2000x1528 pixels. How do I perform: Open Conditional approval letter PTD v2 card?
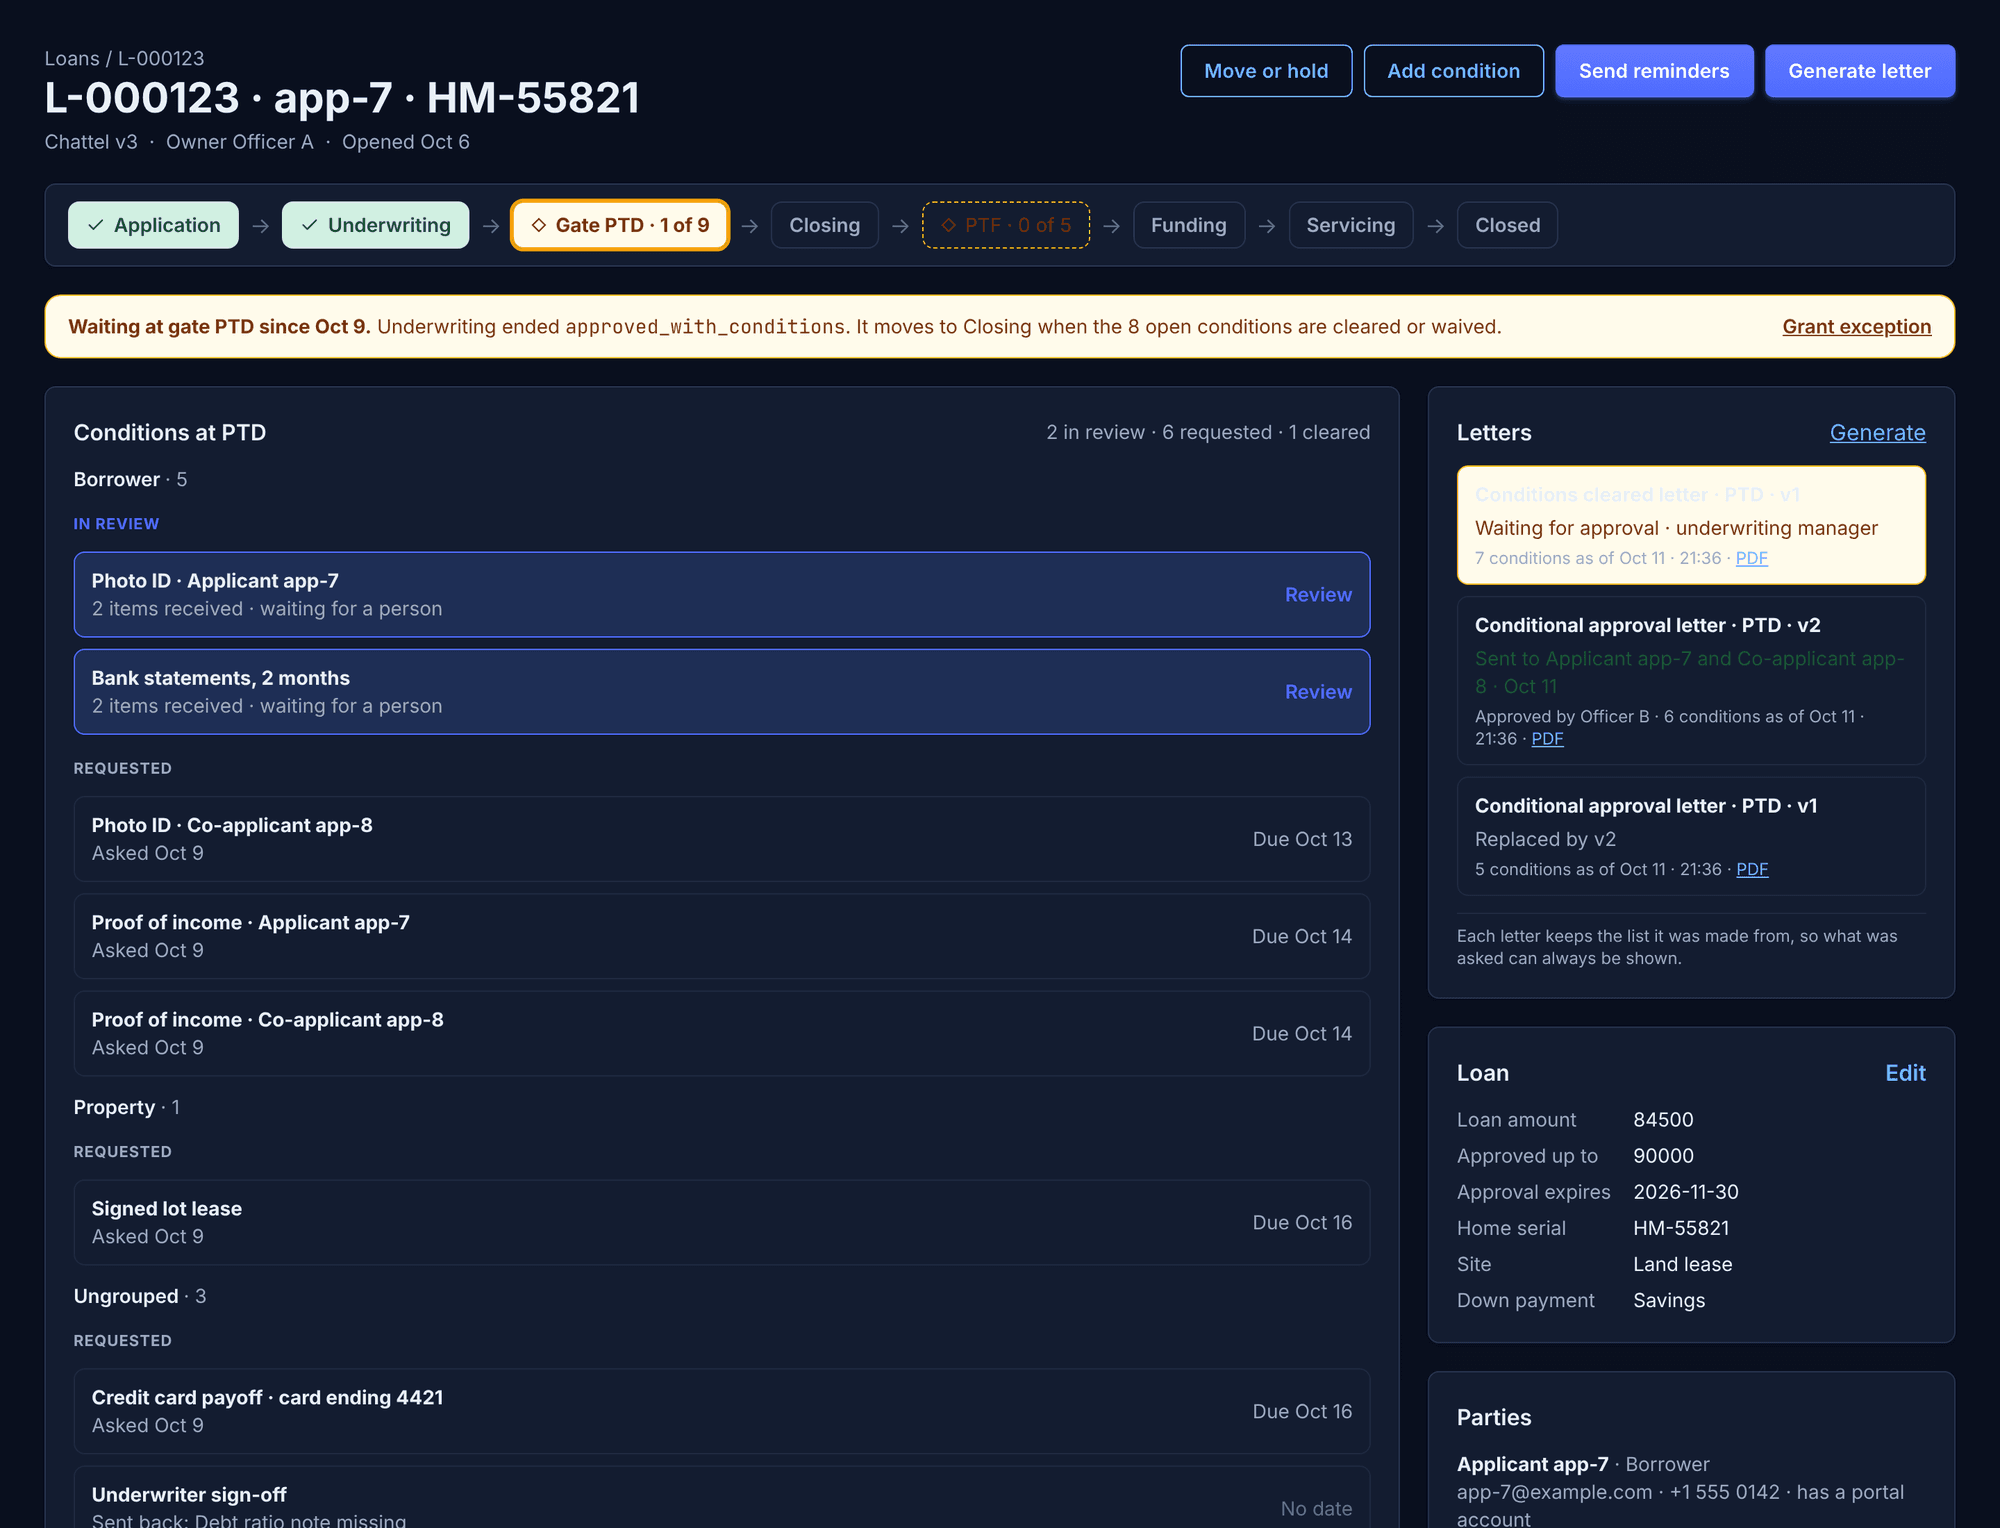(1691, 681)
